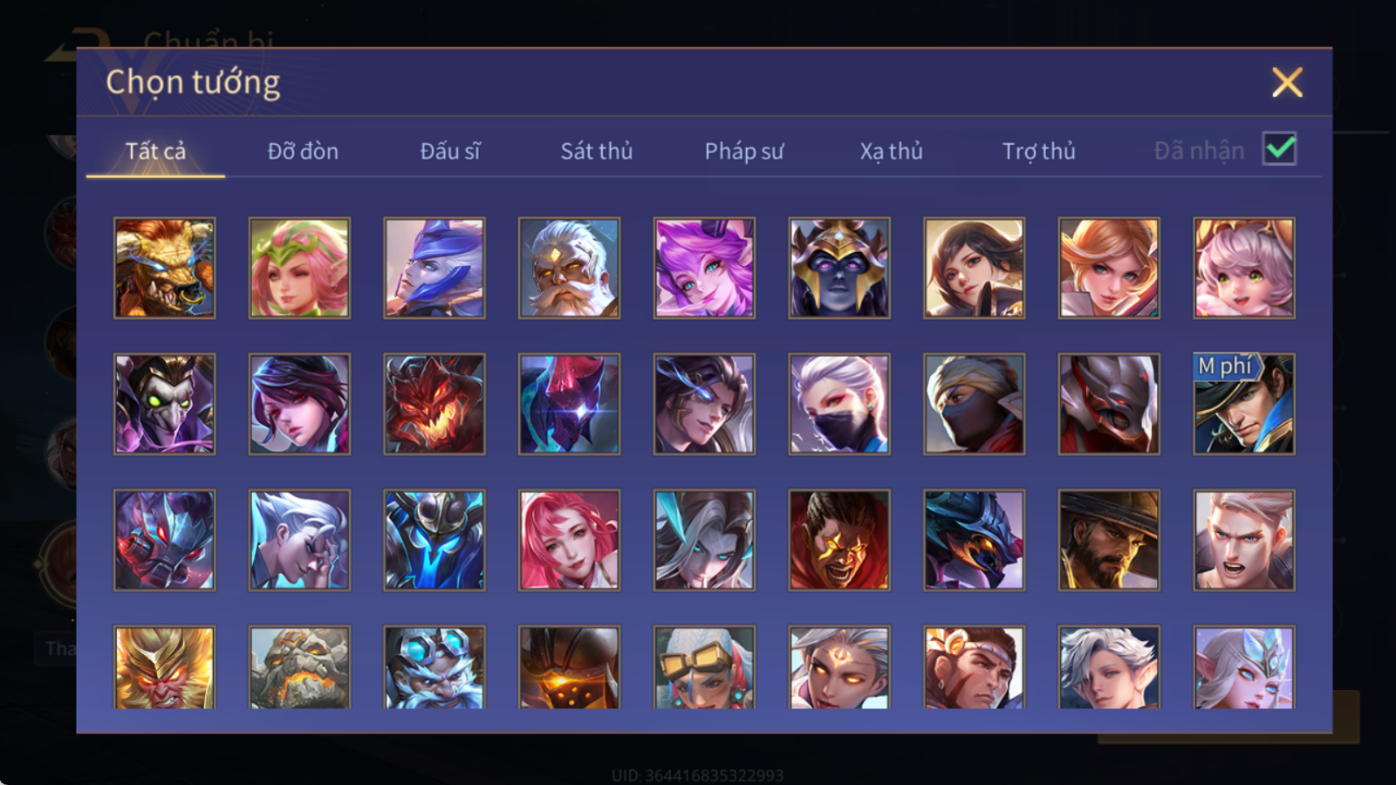1396x785 pixels.
Task: Choose the green-eyed joker hero portrait
Action: (164, 404)
